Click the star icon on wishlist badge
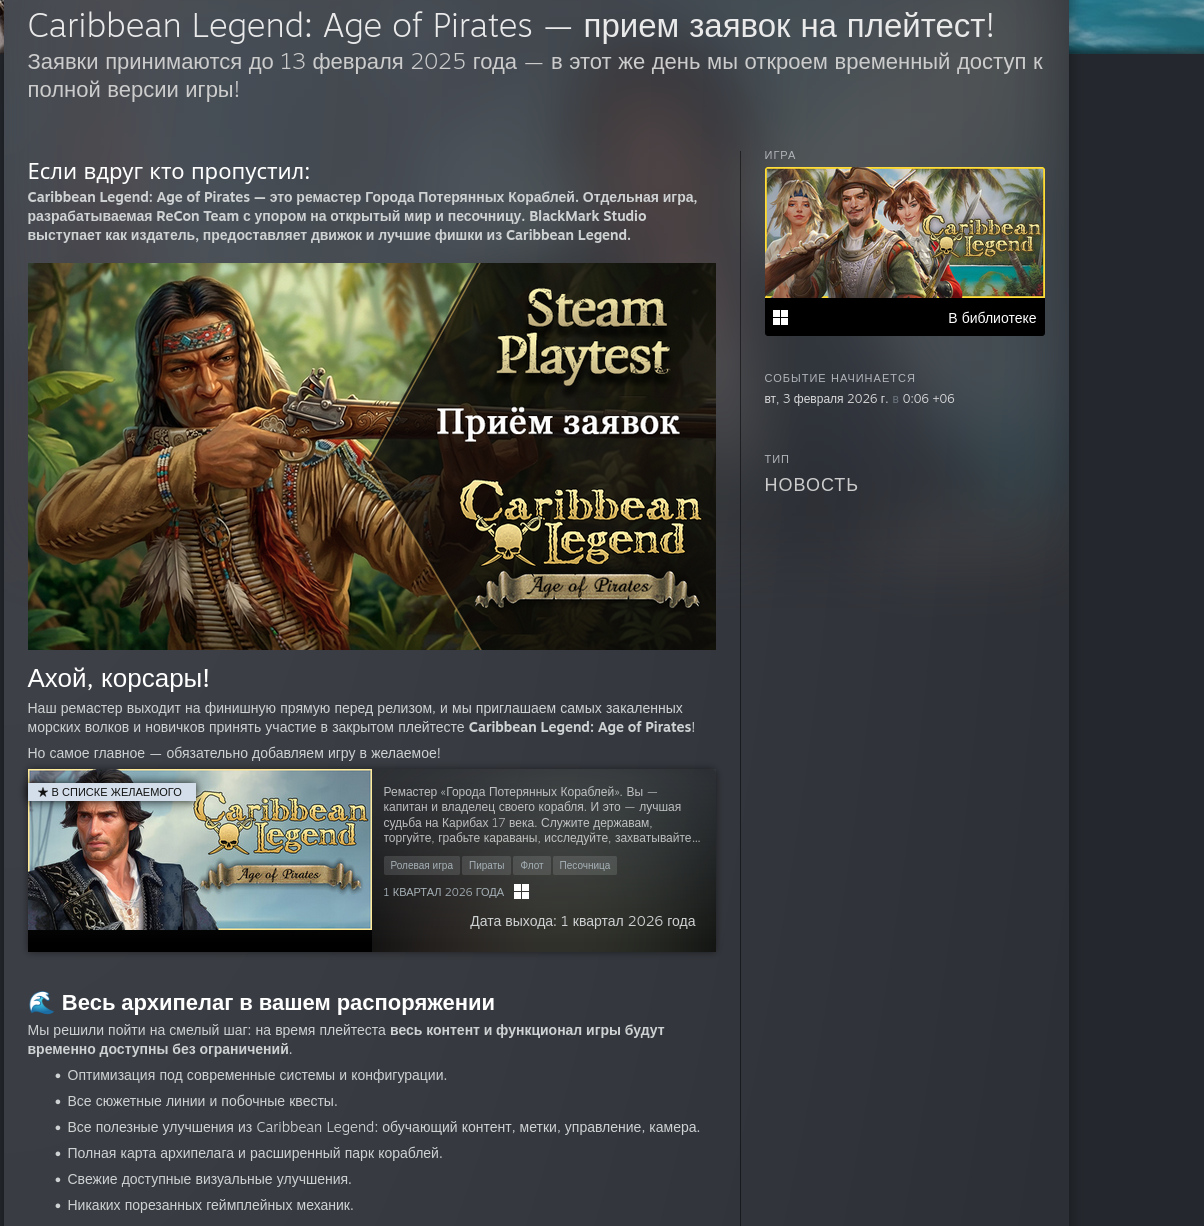Screen dimensions: 1204x1226 pyautogui.click(x=43, y=792)
